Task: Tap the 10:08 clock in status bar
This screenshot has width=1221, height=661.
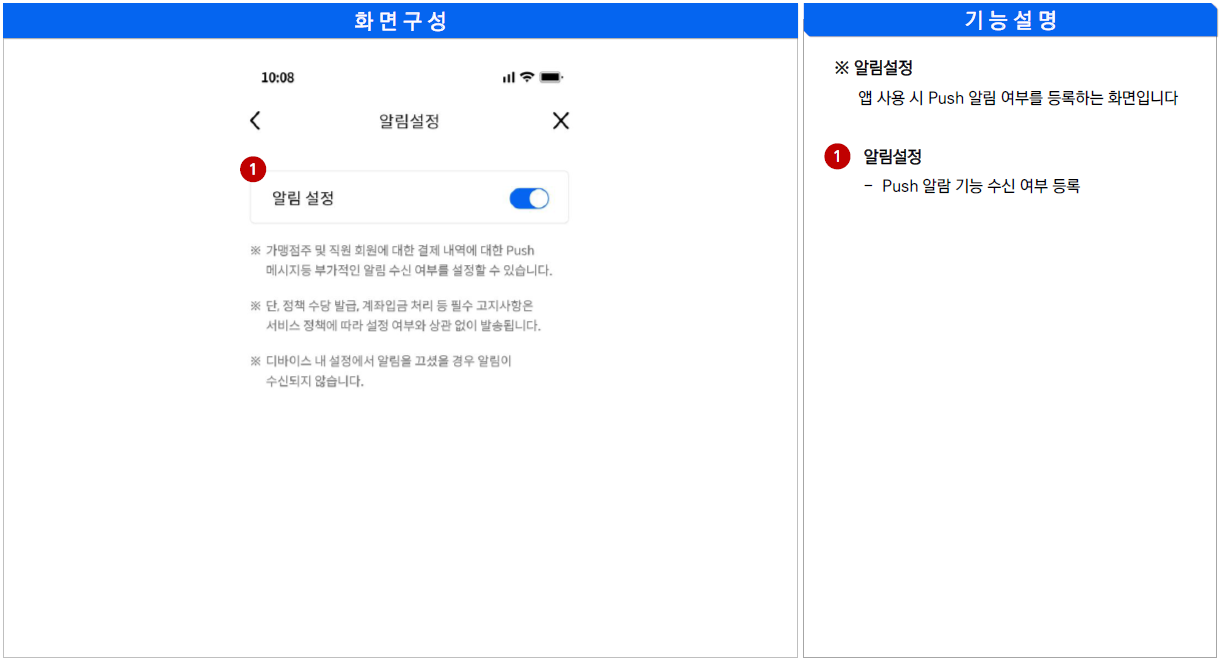Action: (x=278, y=78)
